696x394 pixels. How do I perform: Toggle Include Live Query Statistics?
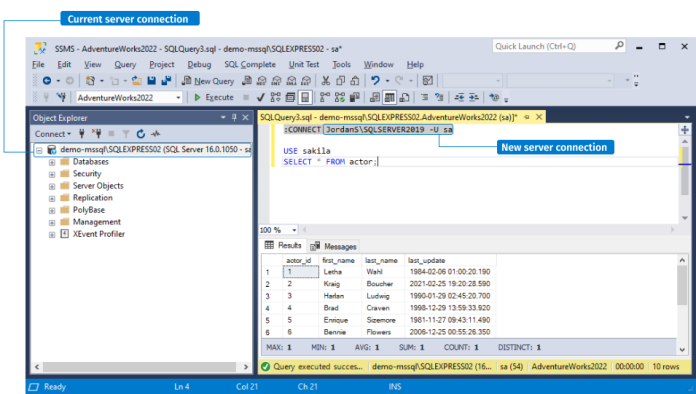[x=340, y=97]
